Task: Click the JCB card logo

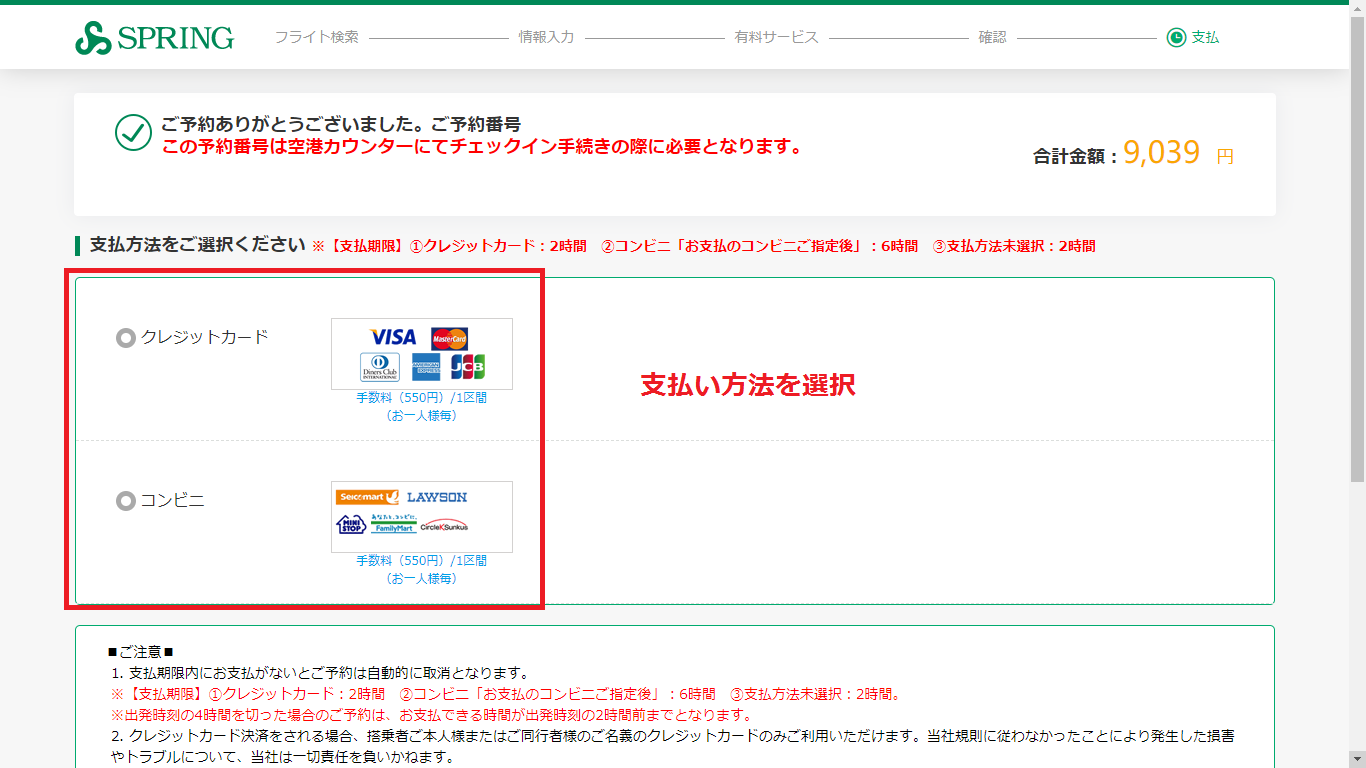Action: [467, 367]
